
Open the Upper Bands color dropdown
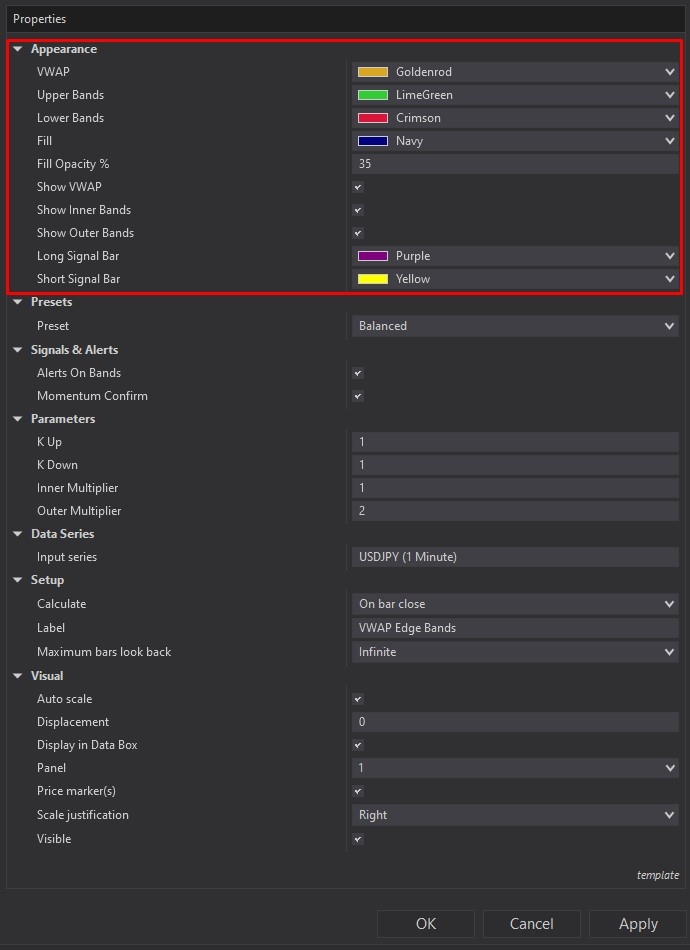668,94
